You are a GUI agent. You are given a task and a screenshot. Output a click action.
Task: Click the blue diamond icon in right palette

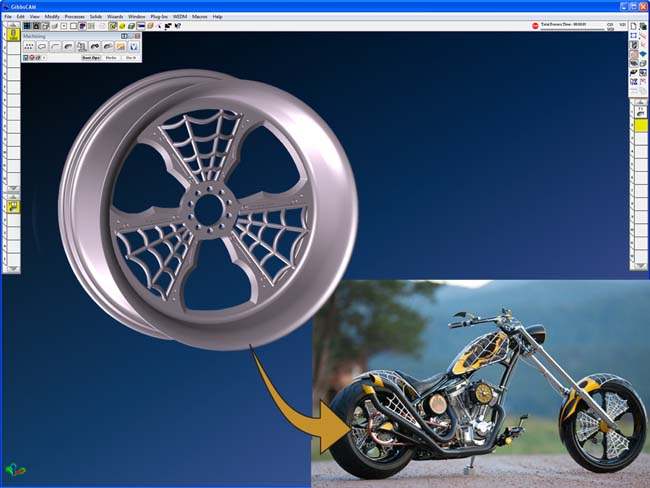pyautogui.click(x=643, y=54)
